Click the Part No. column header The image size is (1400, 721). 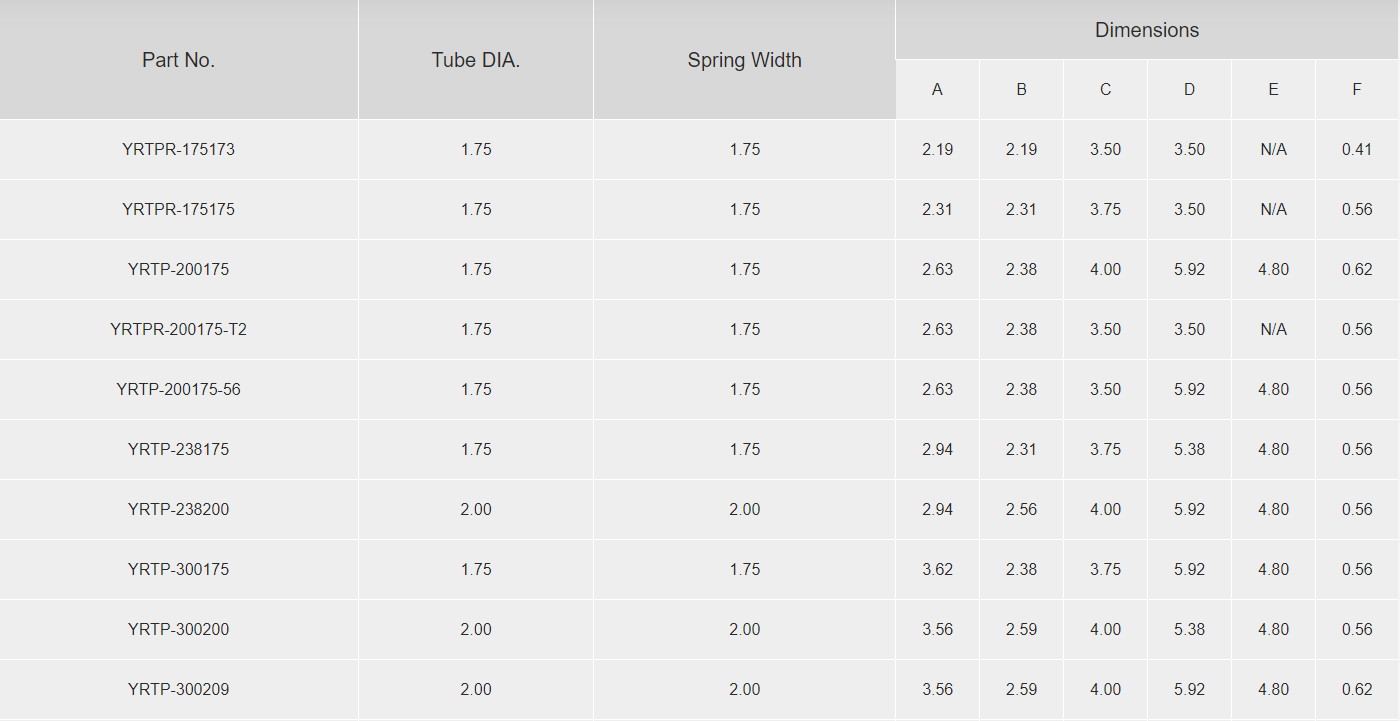(178, 60)
